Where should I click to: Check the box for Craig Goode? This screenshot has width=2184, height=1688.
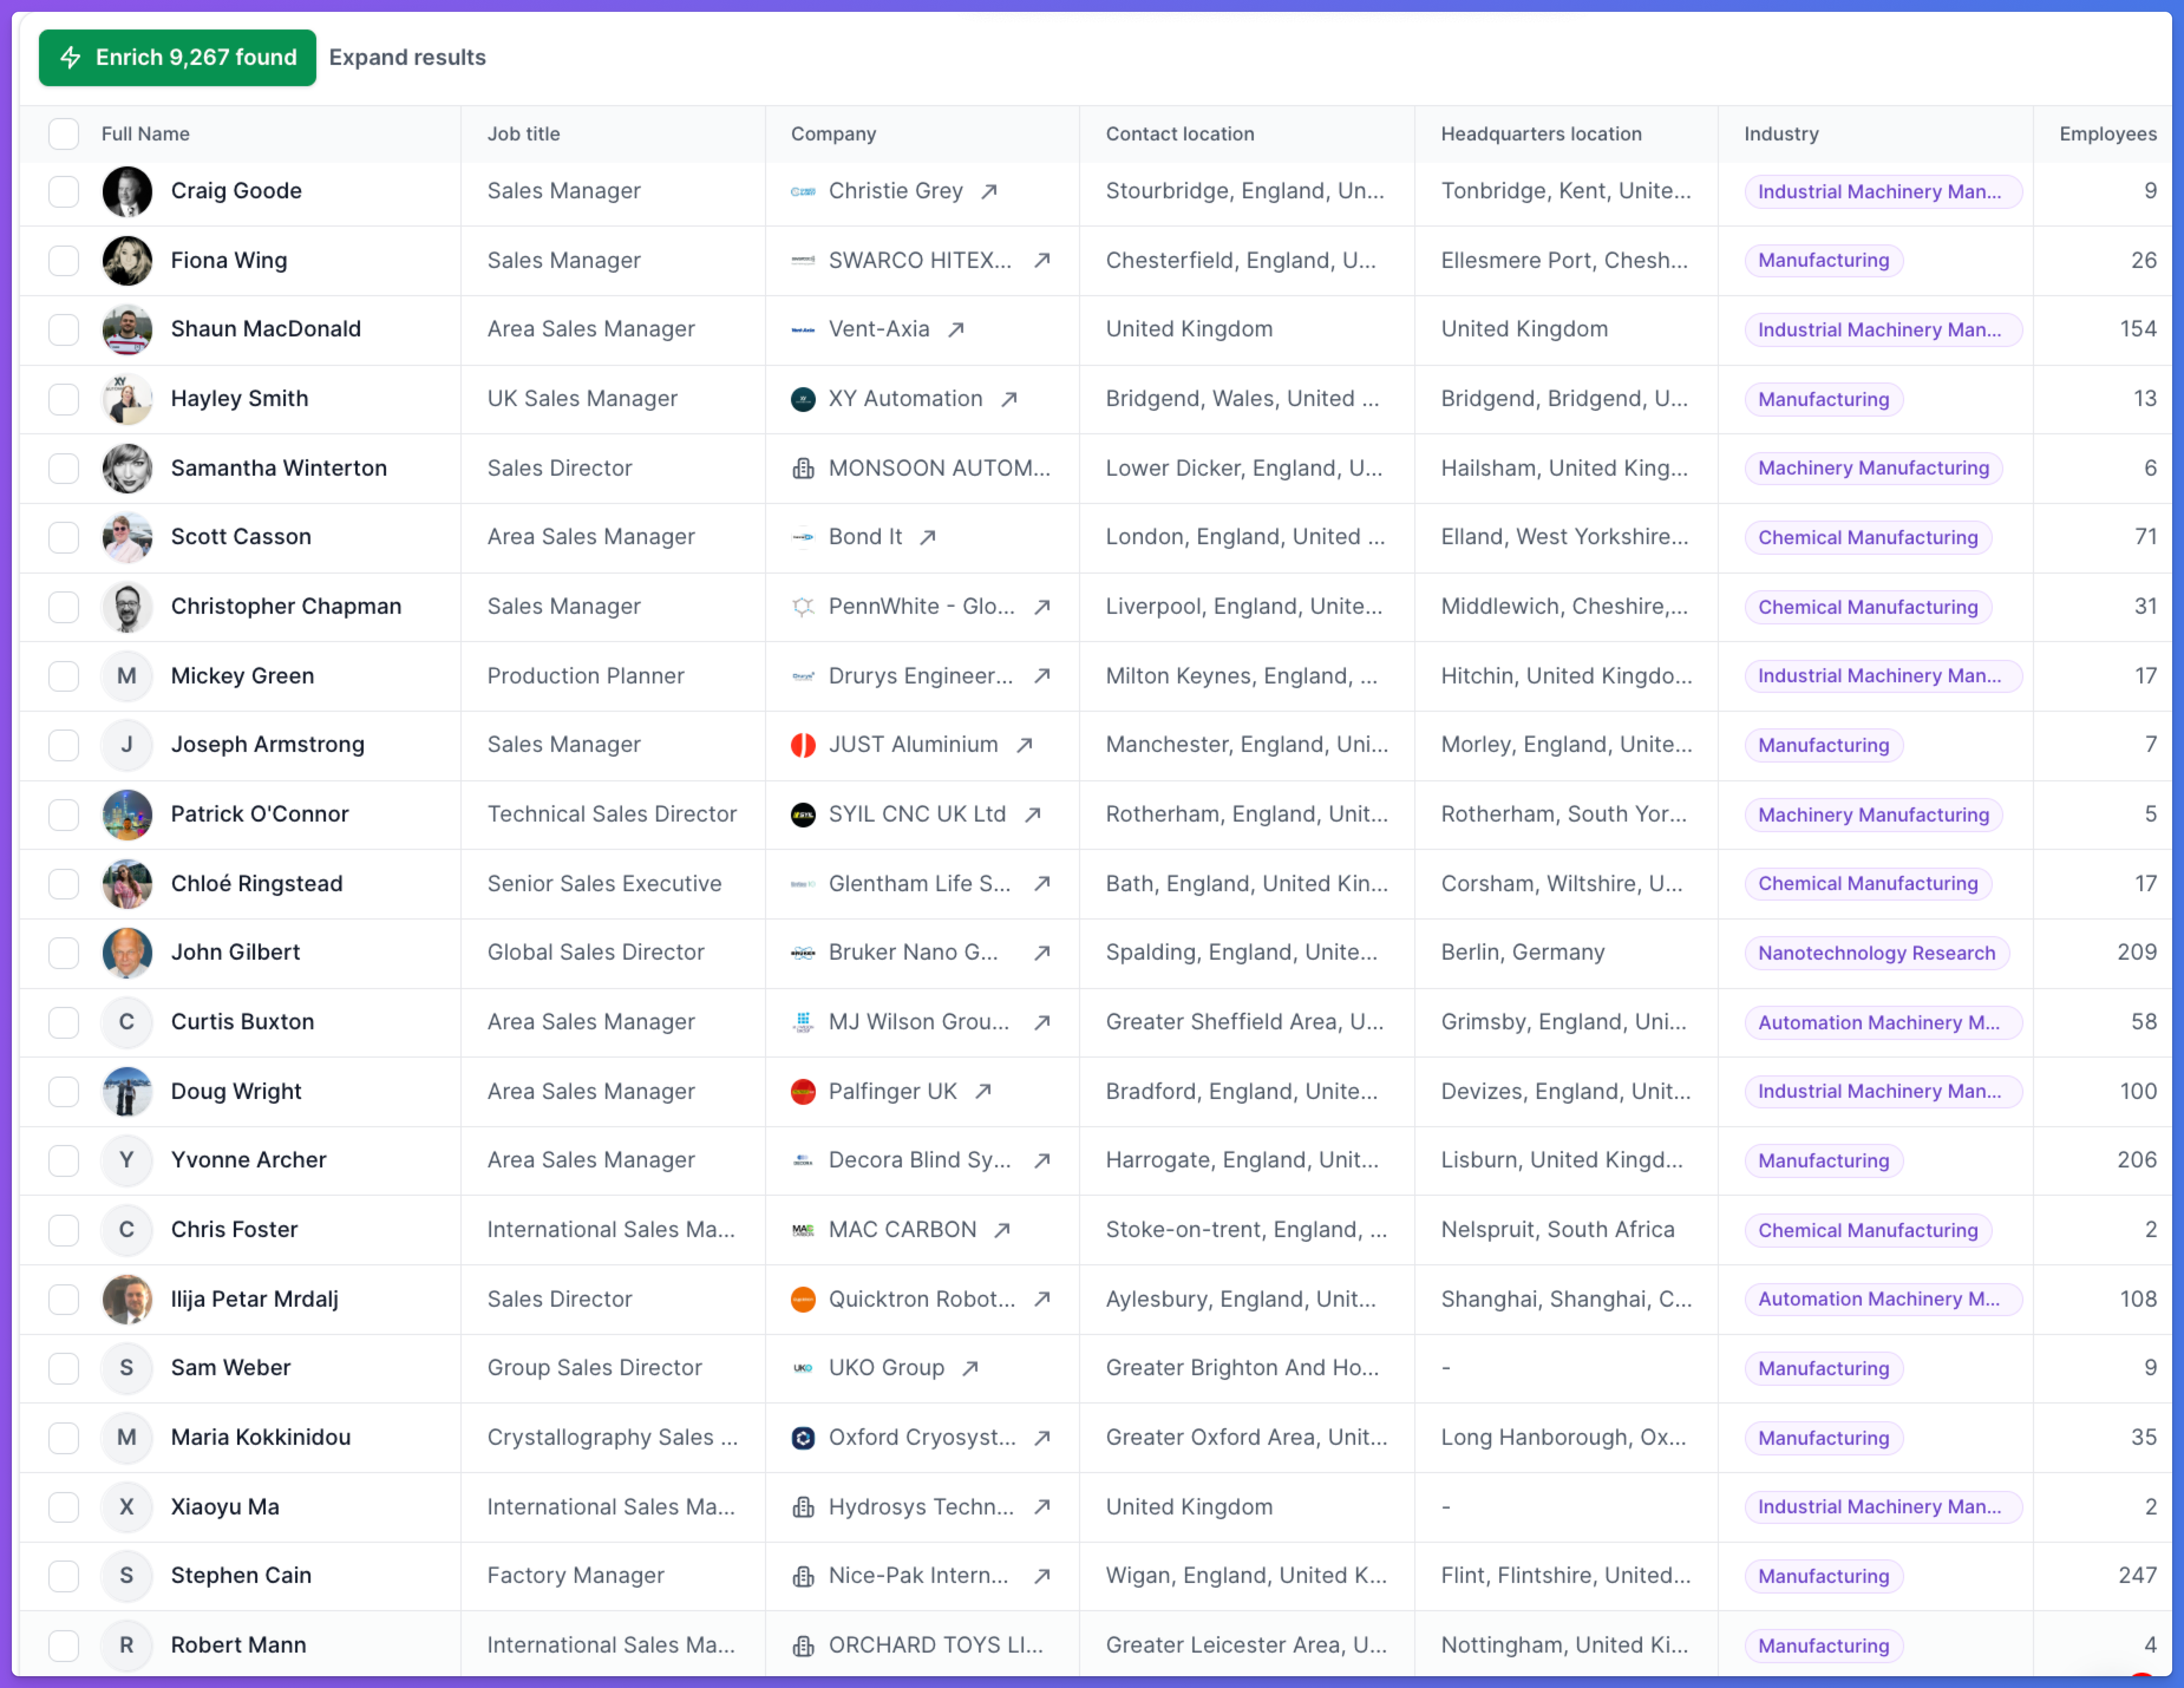click(64, 191)
